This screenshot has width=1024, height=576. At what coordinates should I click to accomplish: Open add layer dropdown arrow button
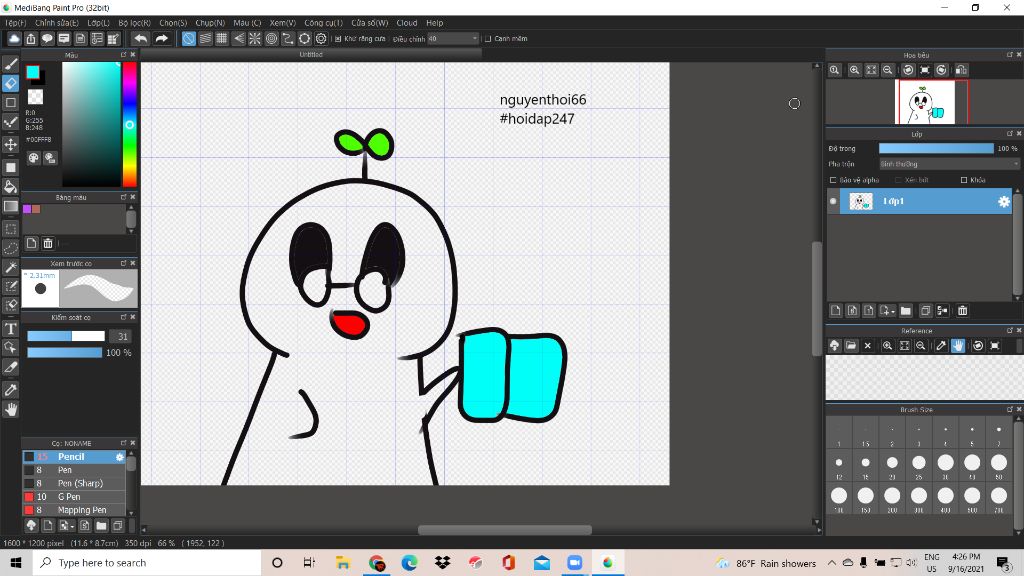pyautogui.click(x=887, y=311)
